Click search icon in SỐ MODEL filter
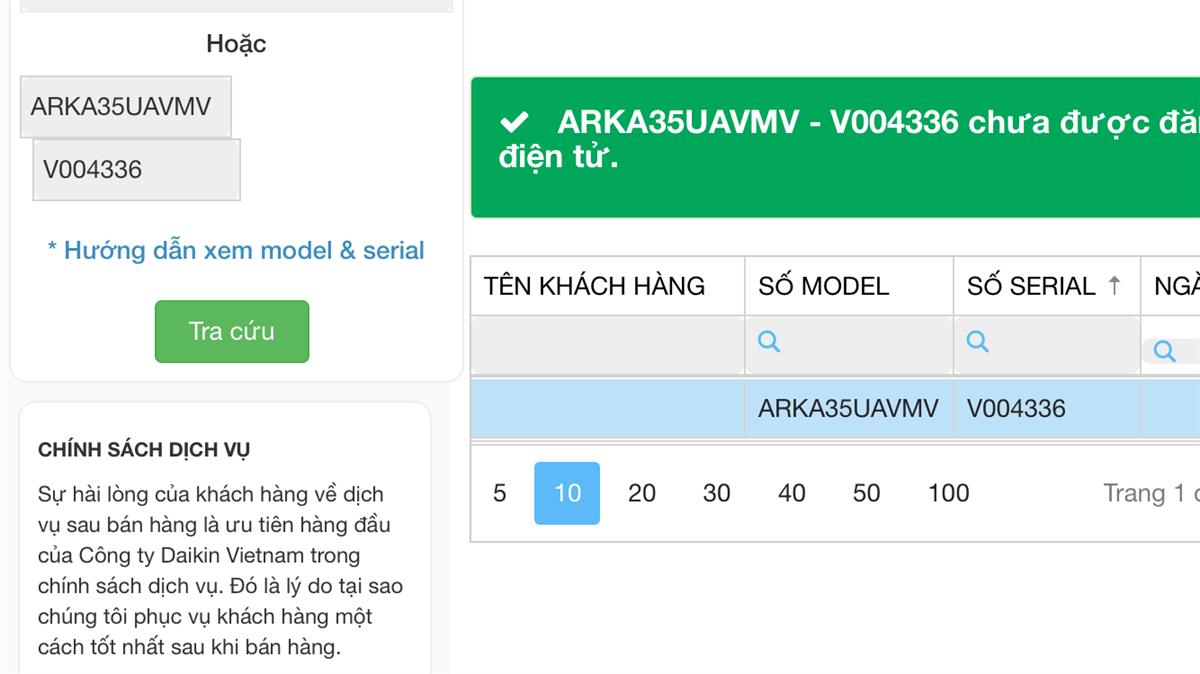This screenshot has height=674, width=1200. point(769,342)
